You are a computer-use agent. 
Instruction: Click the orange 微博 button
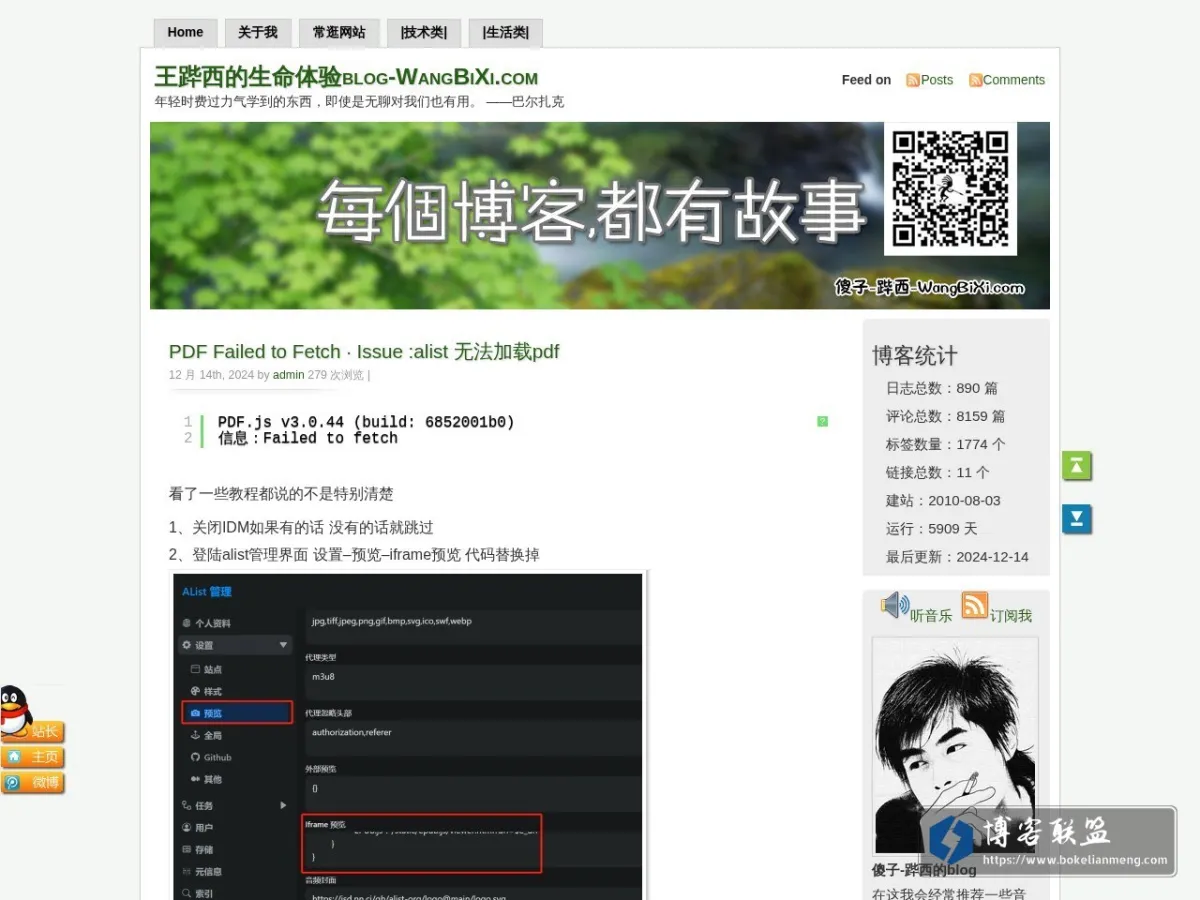coord(33,783)
